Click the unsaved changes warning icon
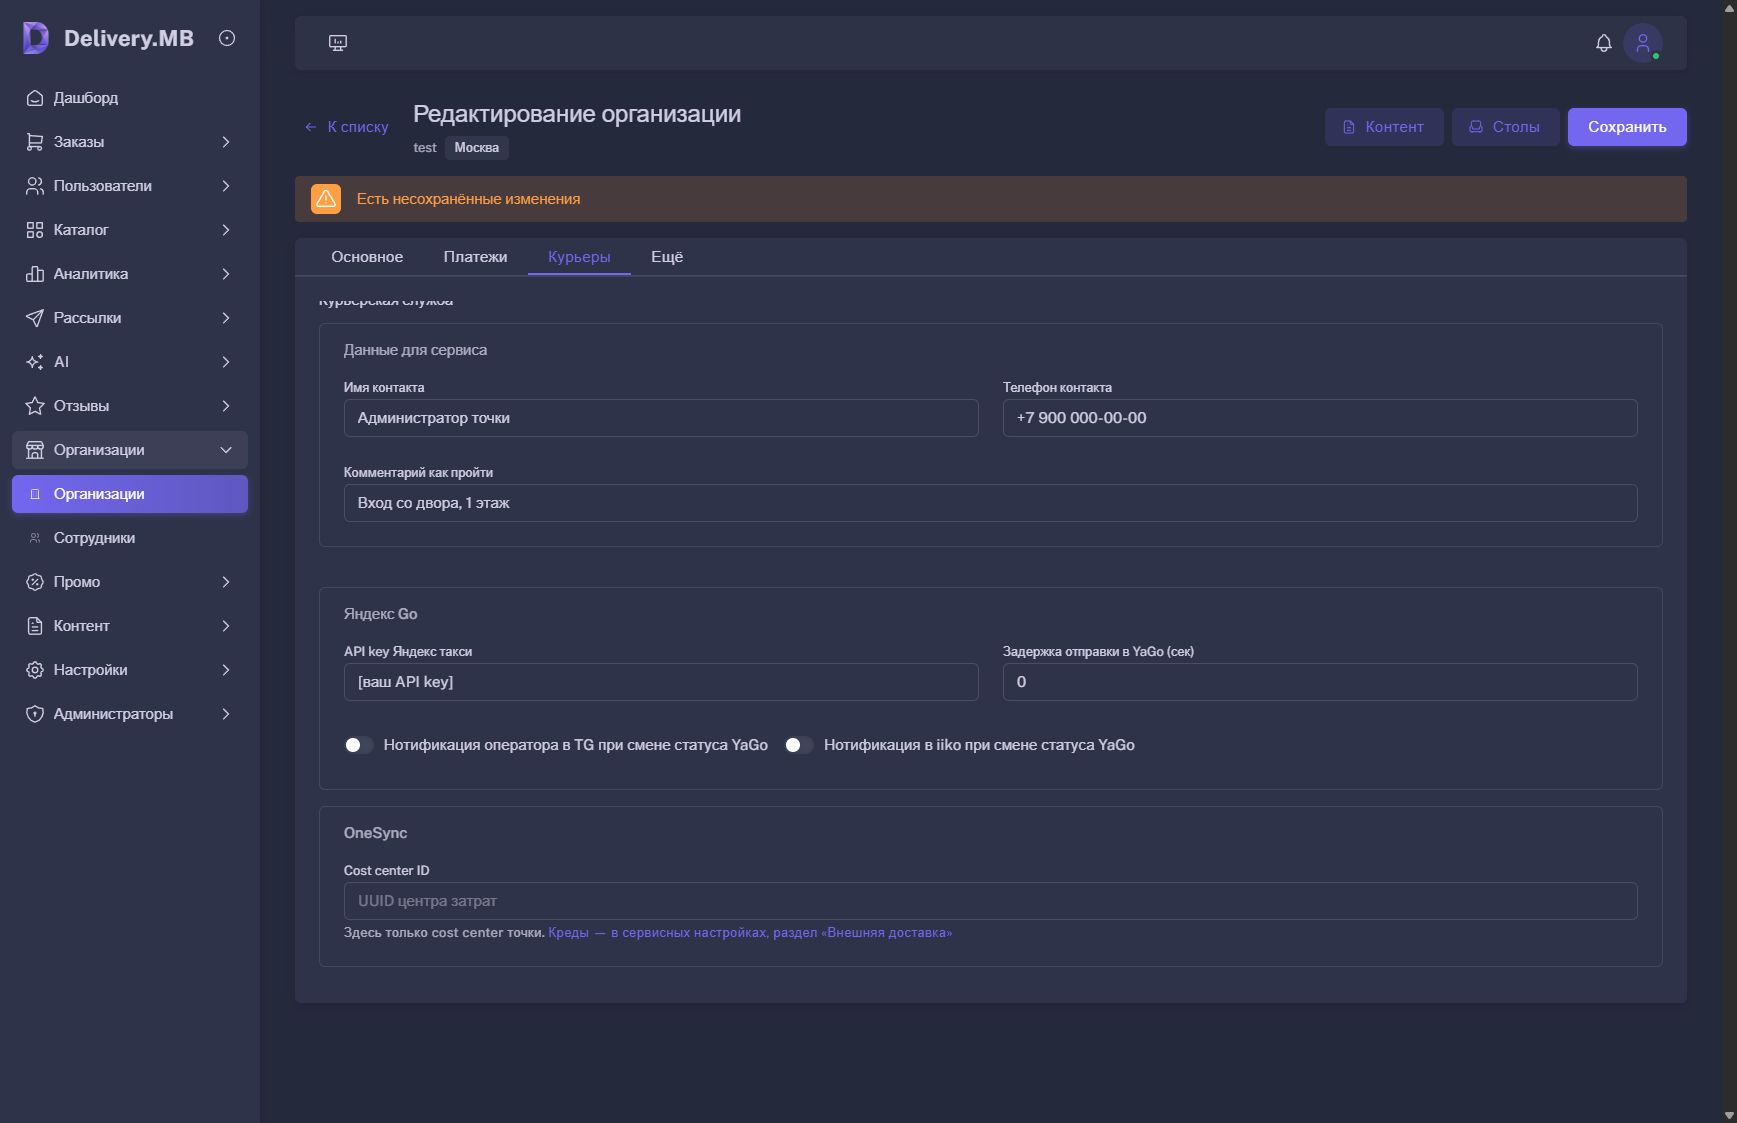This screenshot has height=1123, width=1737. point(326,199)
